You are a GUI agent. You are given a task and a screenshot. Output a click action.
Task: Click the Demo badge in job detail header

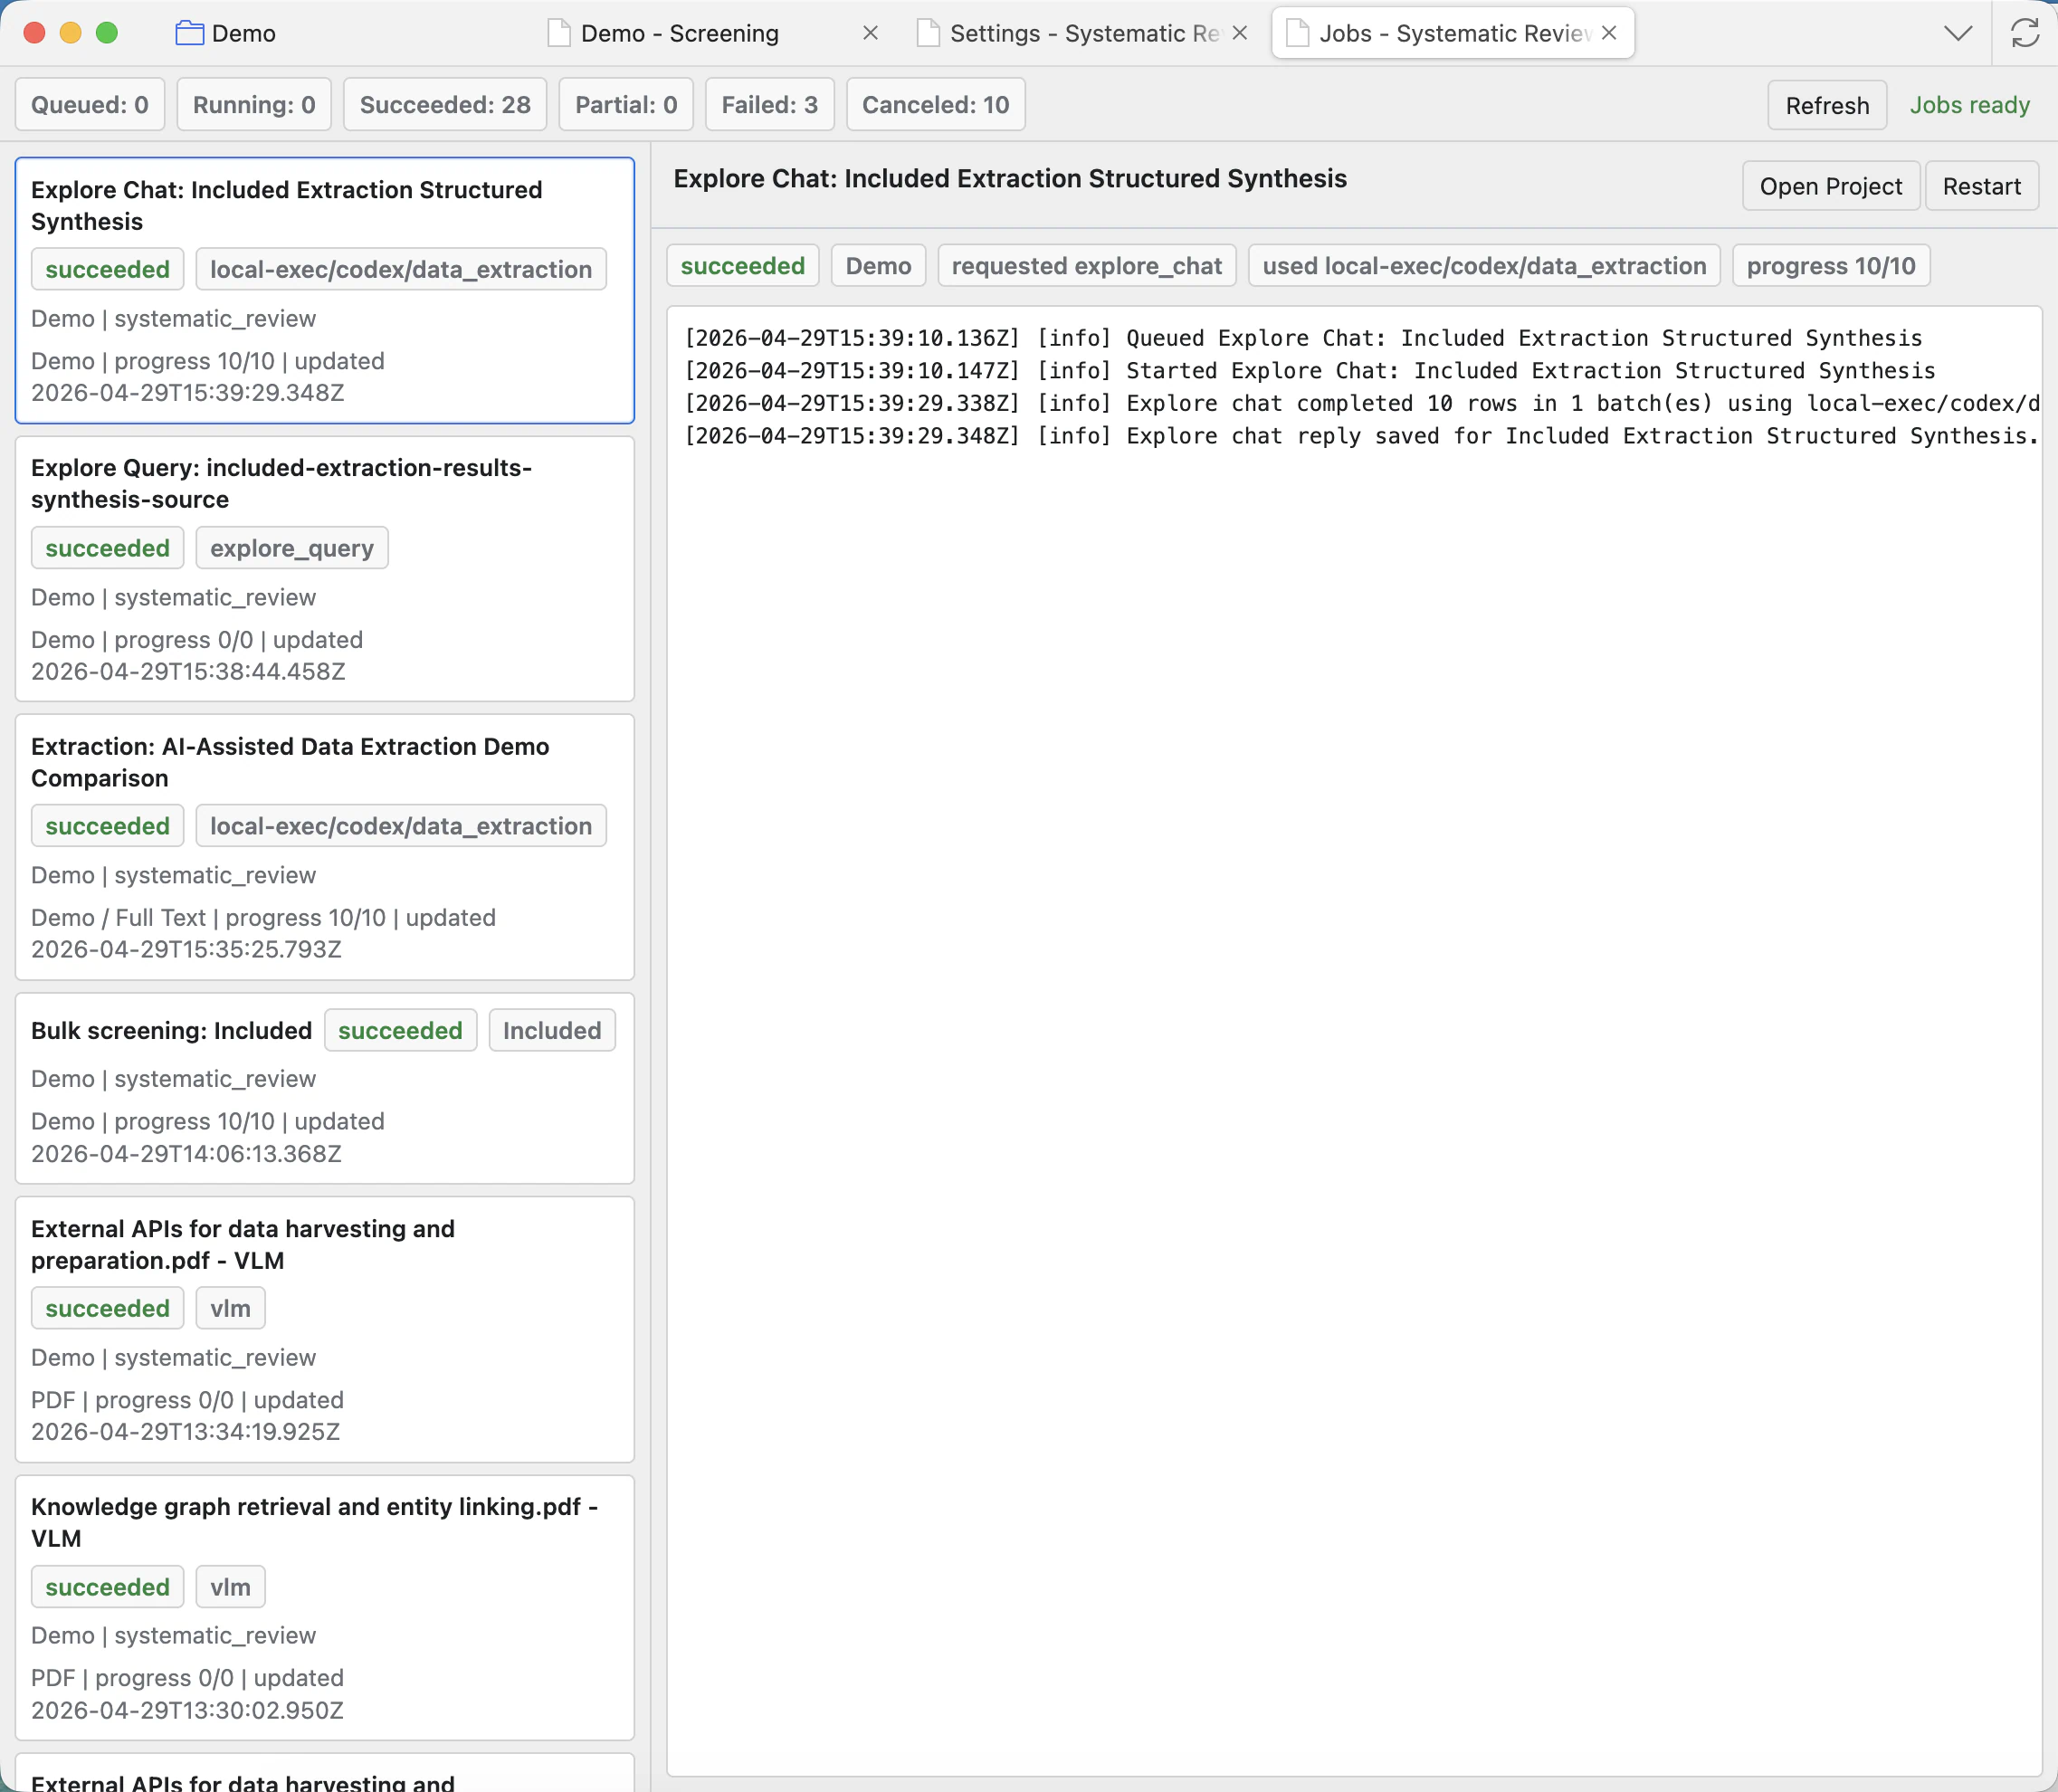coord(878,265)
